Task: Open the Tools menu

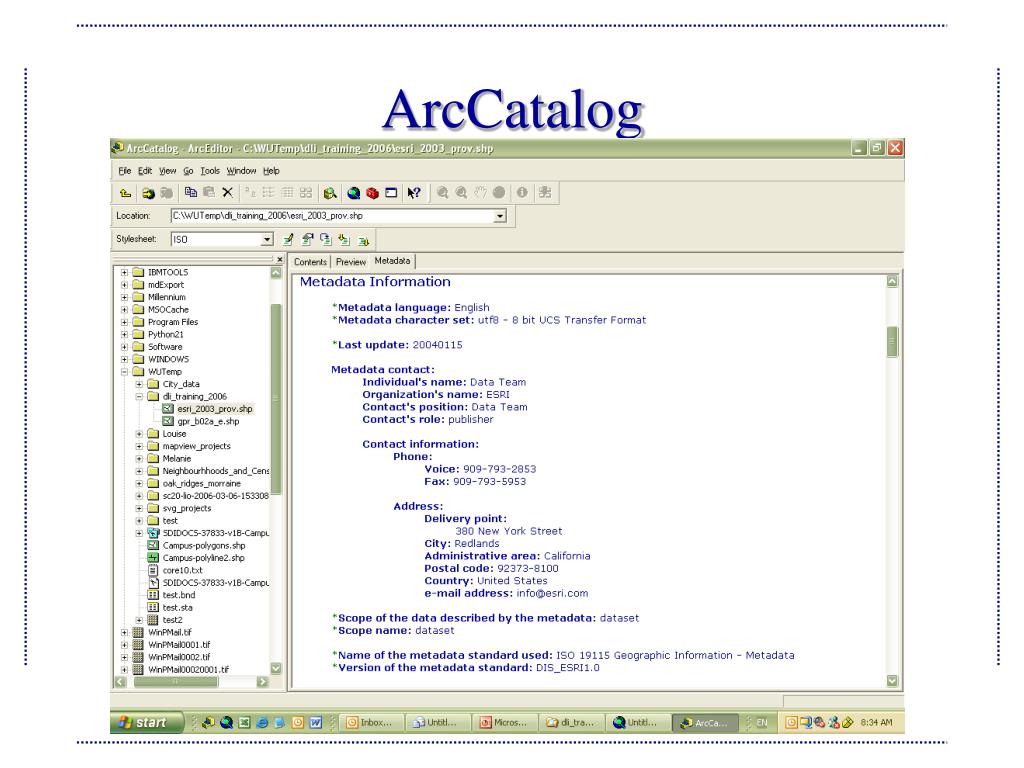Action: tap(210, 171)
